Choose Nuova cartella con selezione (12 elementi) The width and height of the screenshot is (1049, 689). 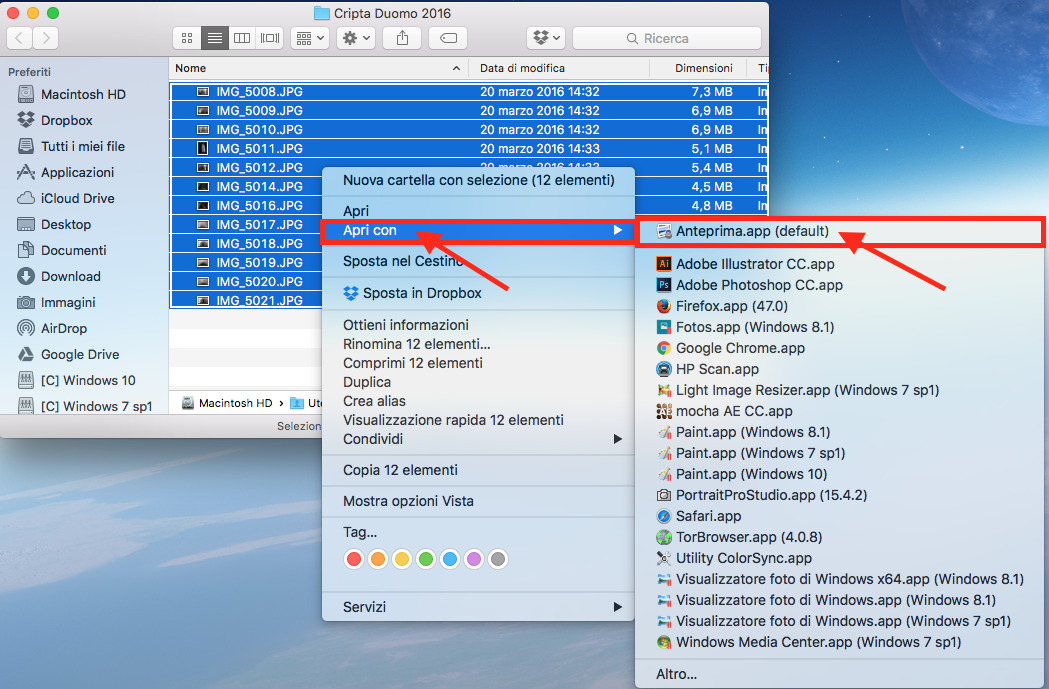coord(478,180)
